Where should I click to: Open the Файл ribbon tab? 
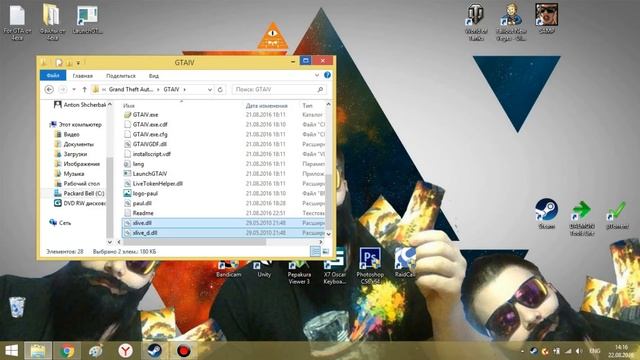point(53,76)
